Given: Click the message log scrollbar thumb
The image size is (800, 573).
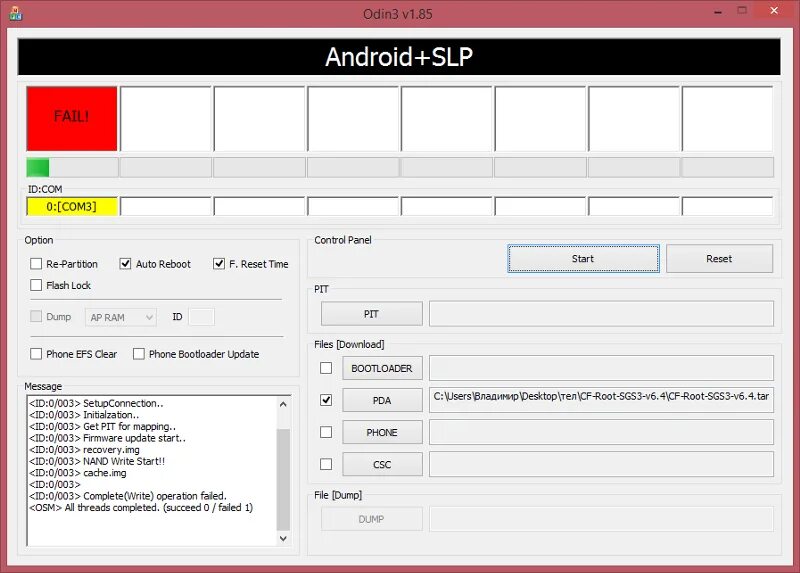Looking at the screenshot, I should 283,480.
